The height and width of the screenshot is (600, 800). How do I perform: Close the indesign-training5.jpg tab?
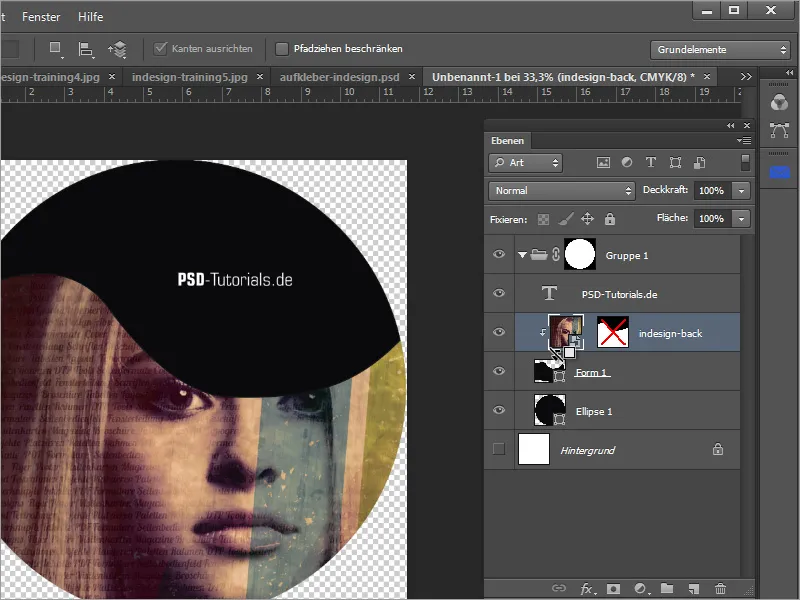click(260, 77)
